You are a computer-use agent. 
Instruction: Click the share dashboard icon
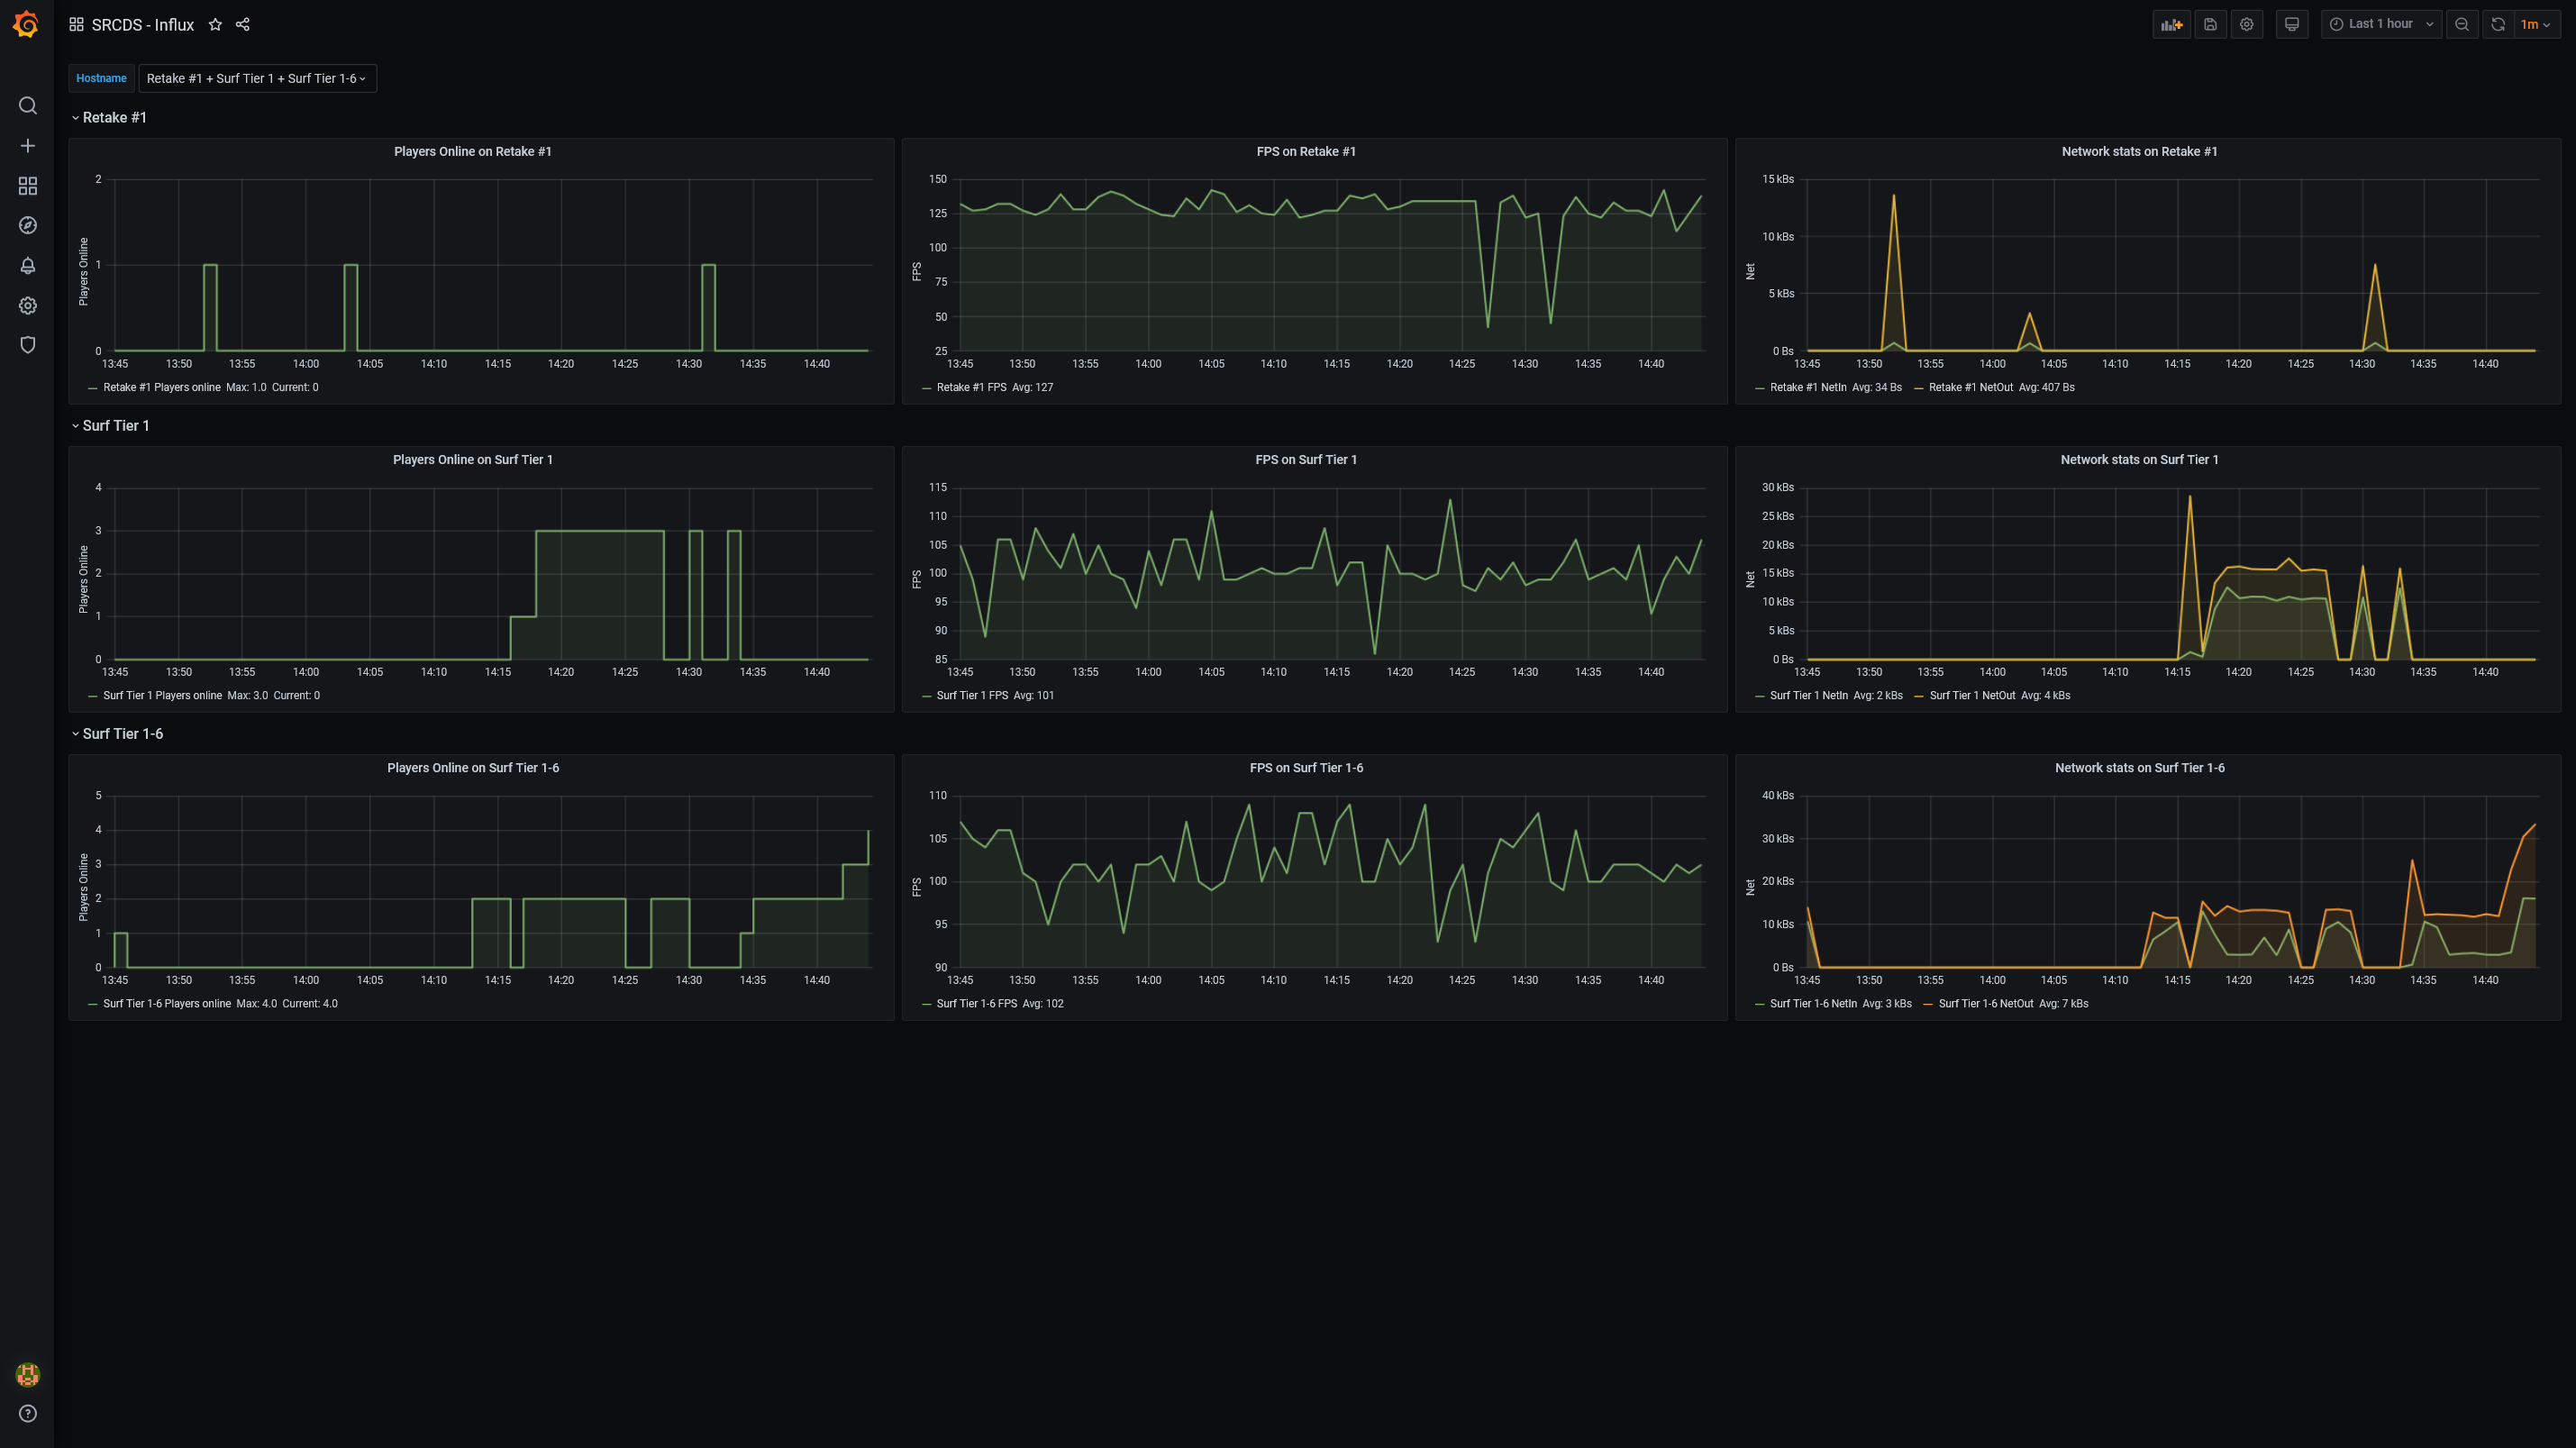point(243,25)
